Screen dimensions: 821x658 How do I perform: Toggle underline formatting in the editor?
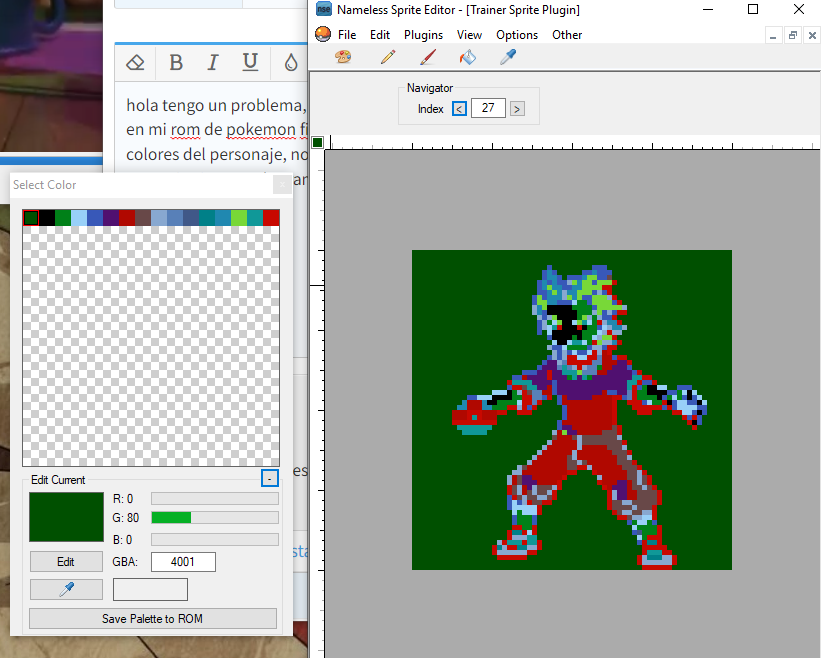250,63
